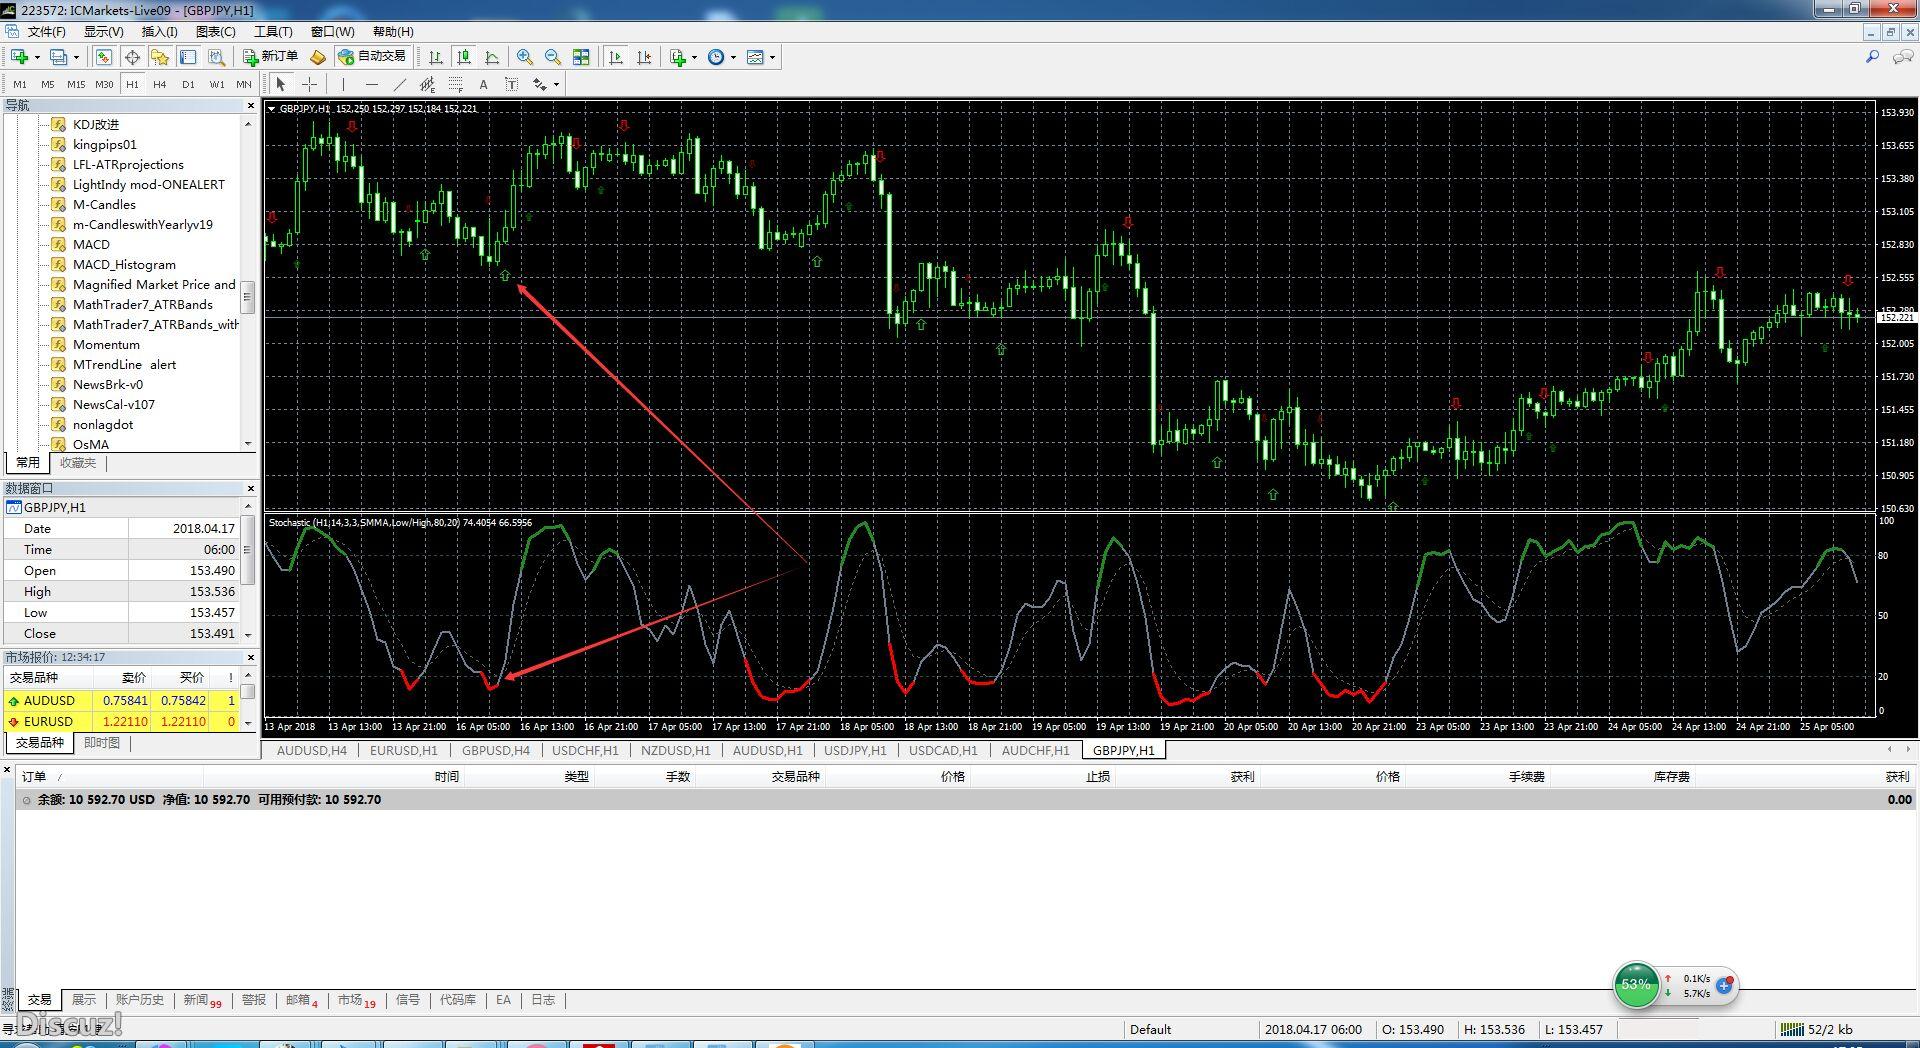The width and height of the screenshot is (1920, 1048).
Task: Zoom in on the chart
Action: coord(525,57)
